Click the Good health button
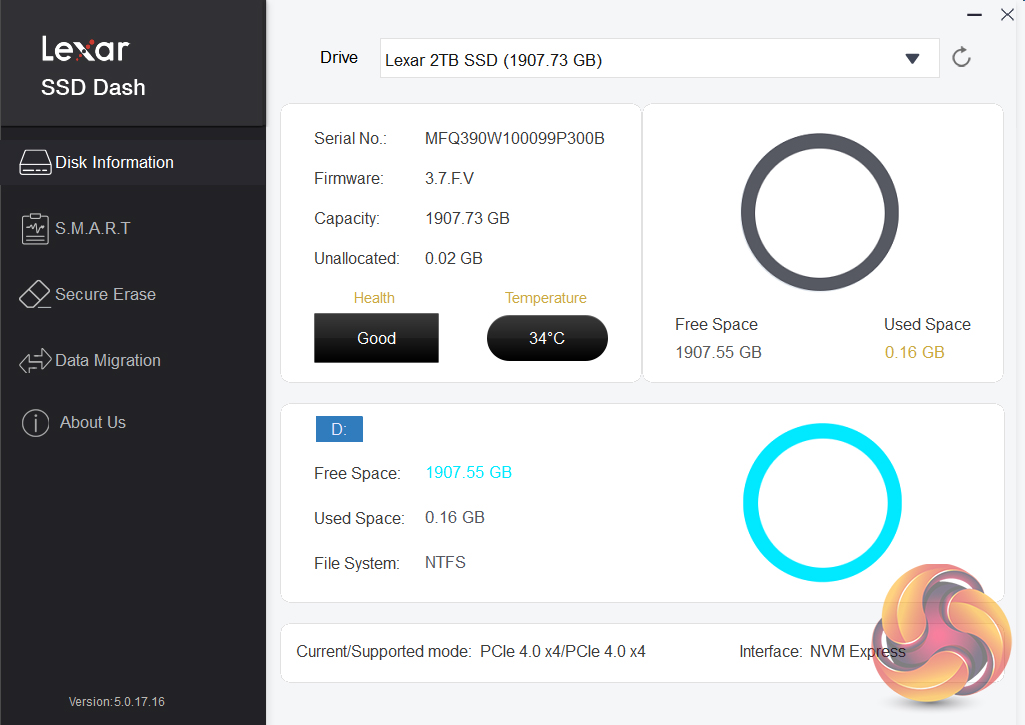1025x725 pixels. coord(377,338)
